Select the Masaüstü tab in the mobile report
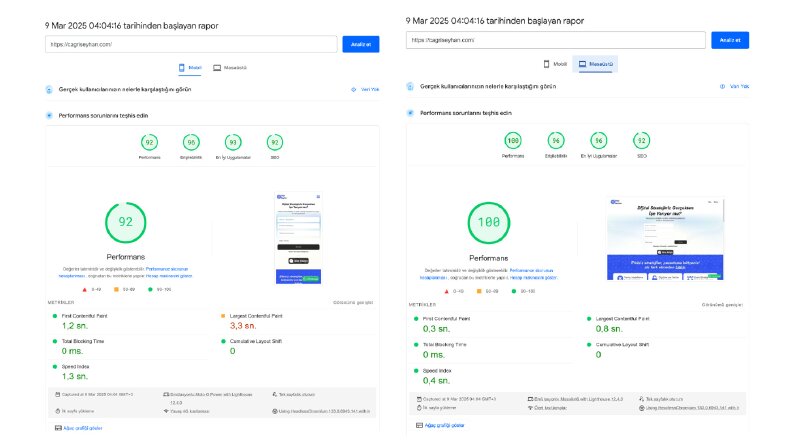793x446 pixels. click(230, 68)
